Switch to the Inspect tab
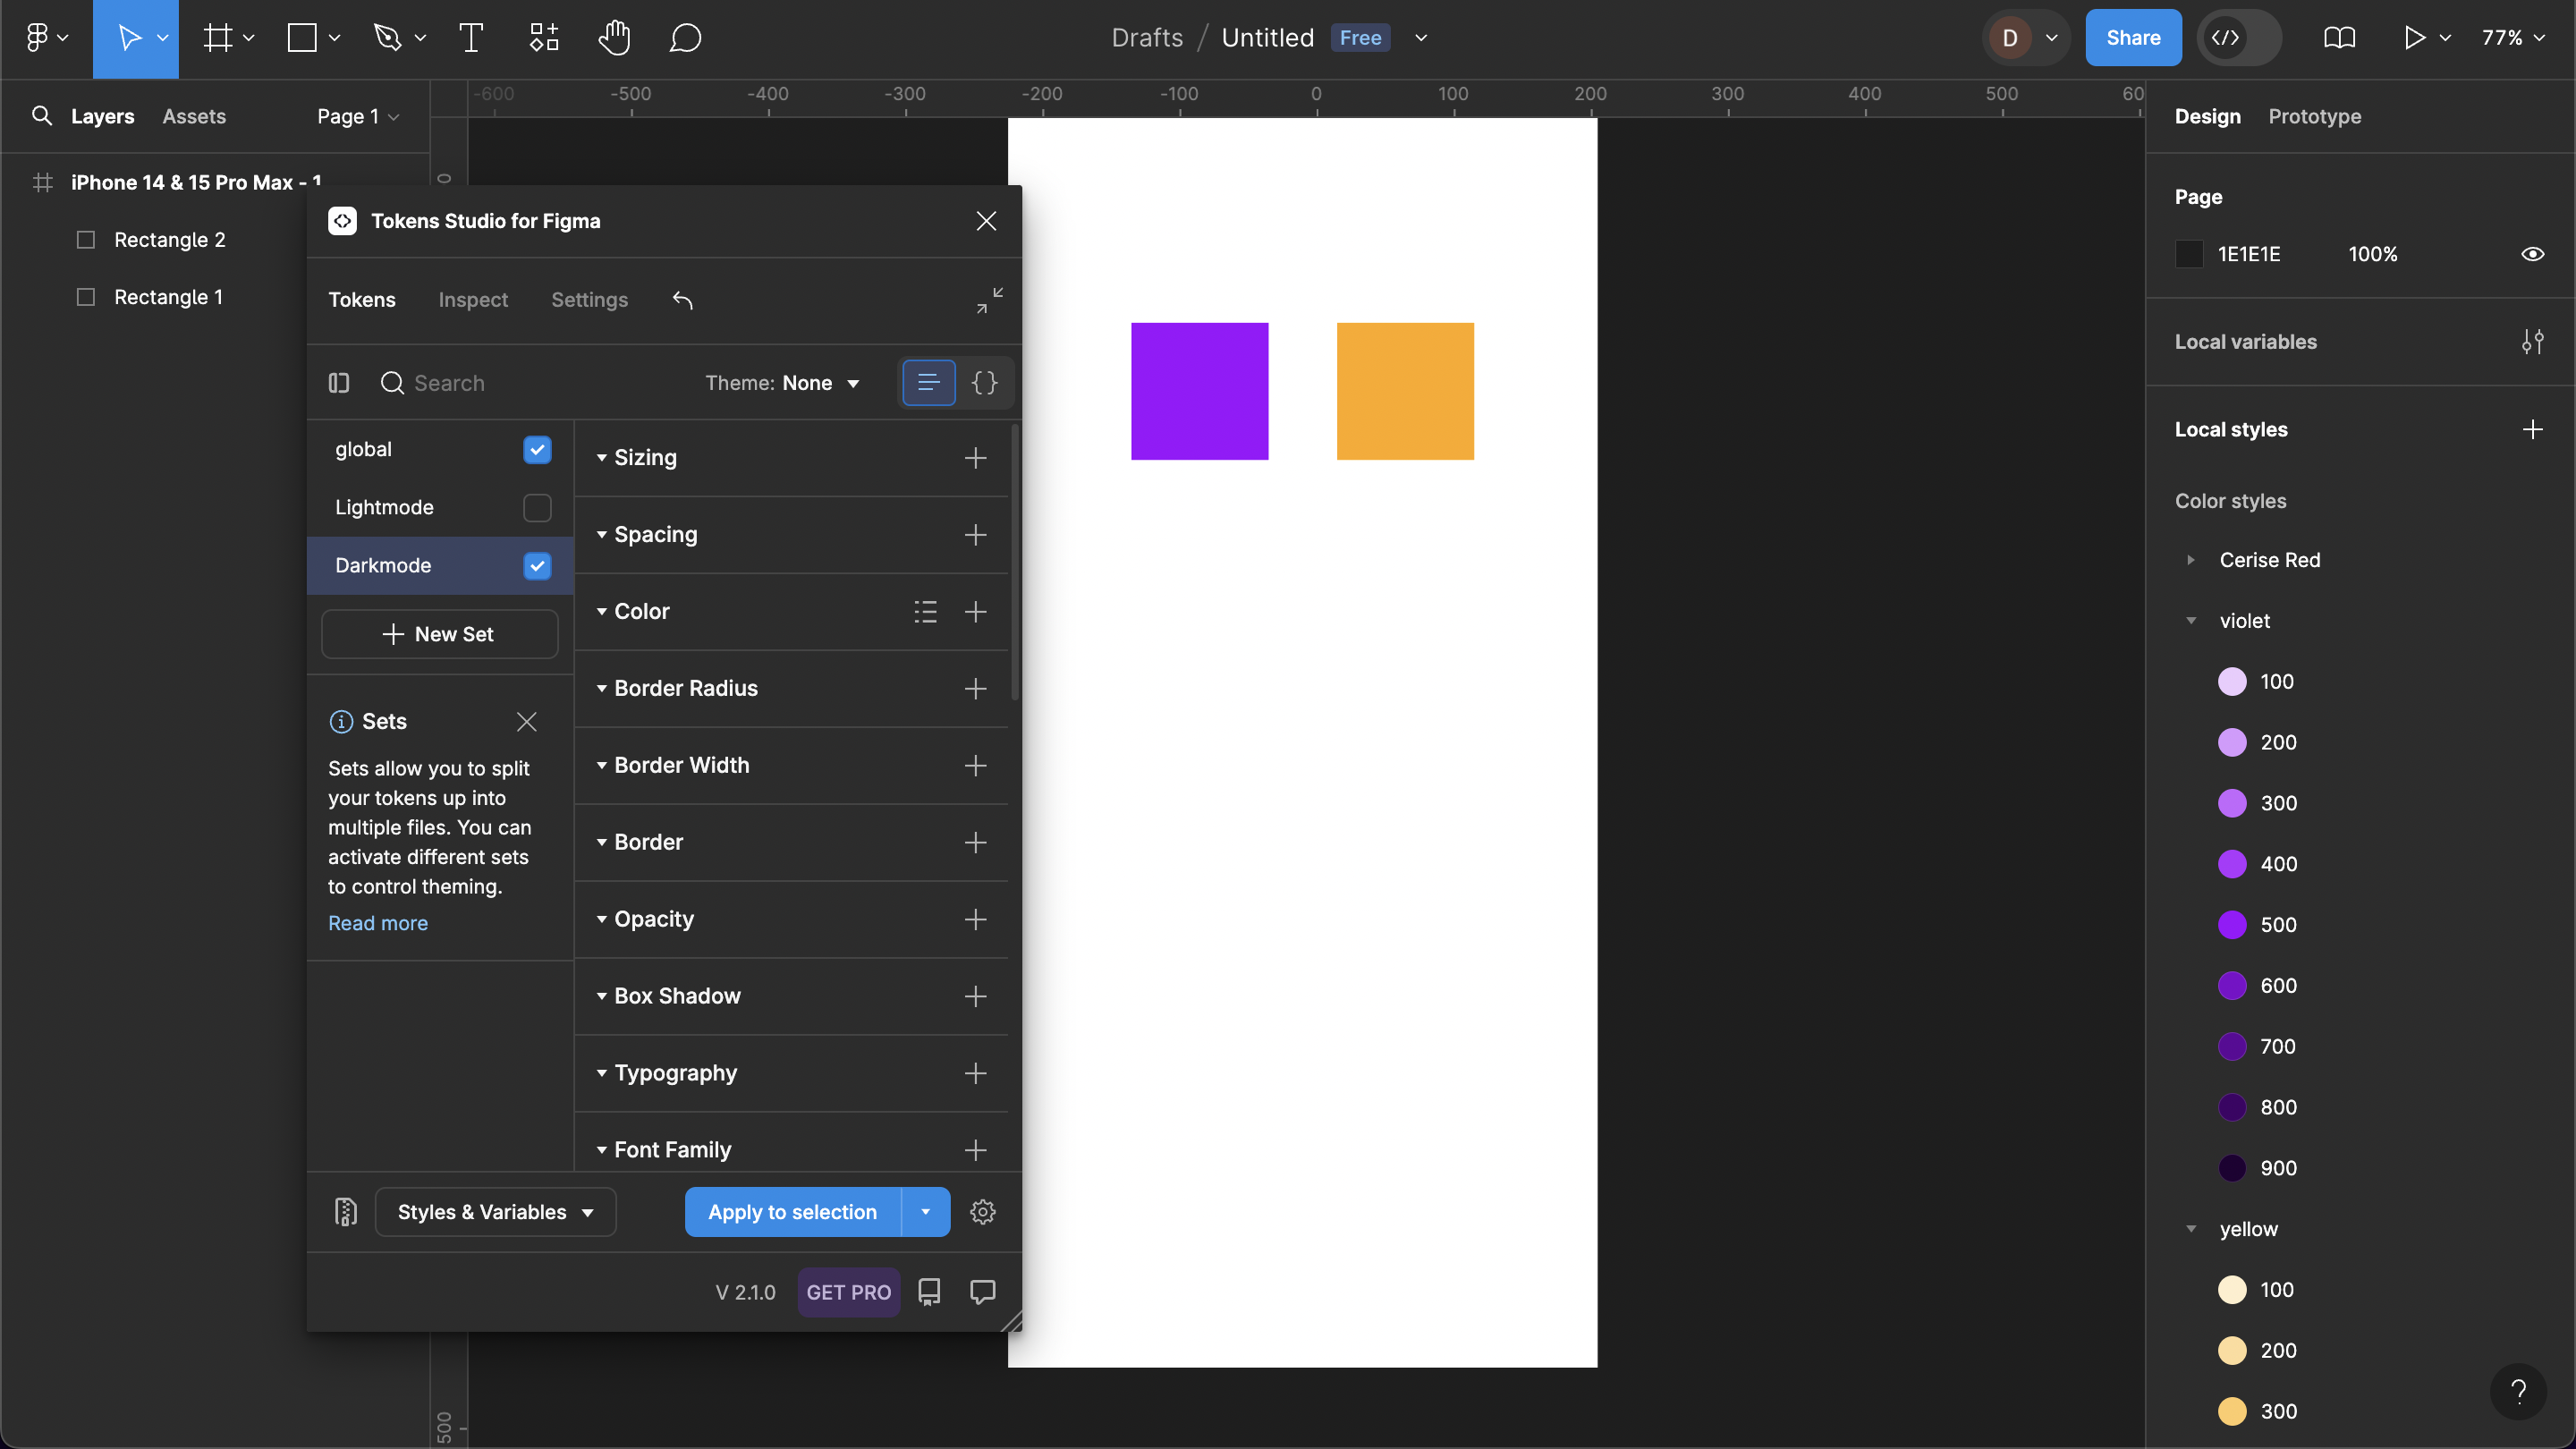This screenshot has height=1449, width=2576. [473, 300]
